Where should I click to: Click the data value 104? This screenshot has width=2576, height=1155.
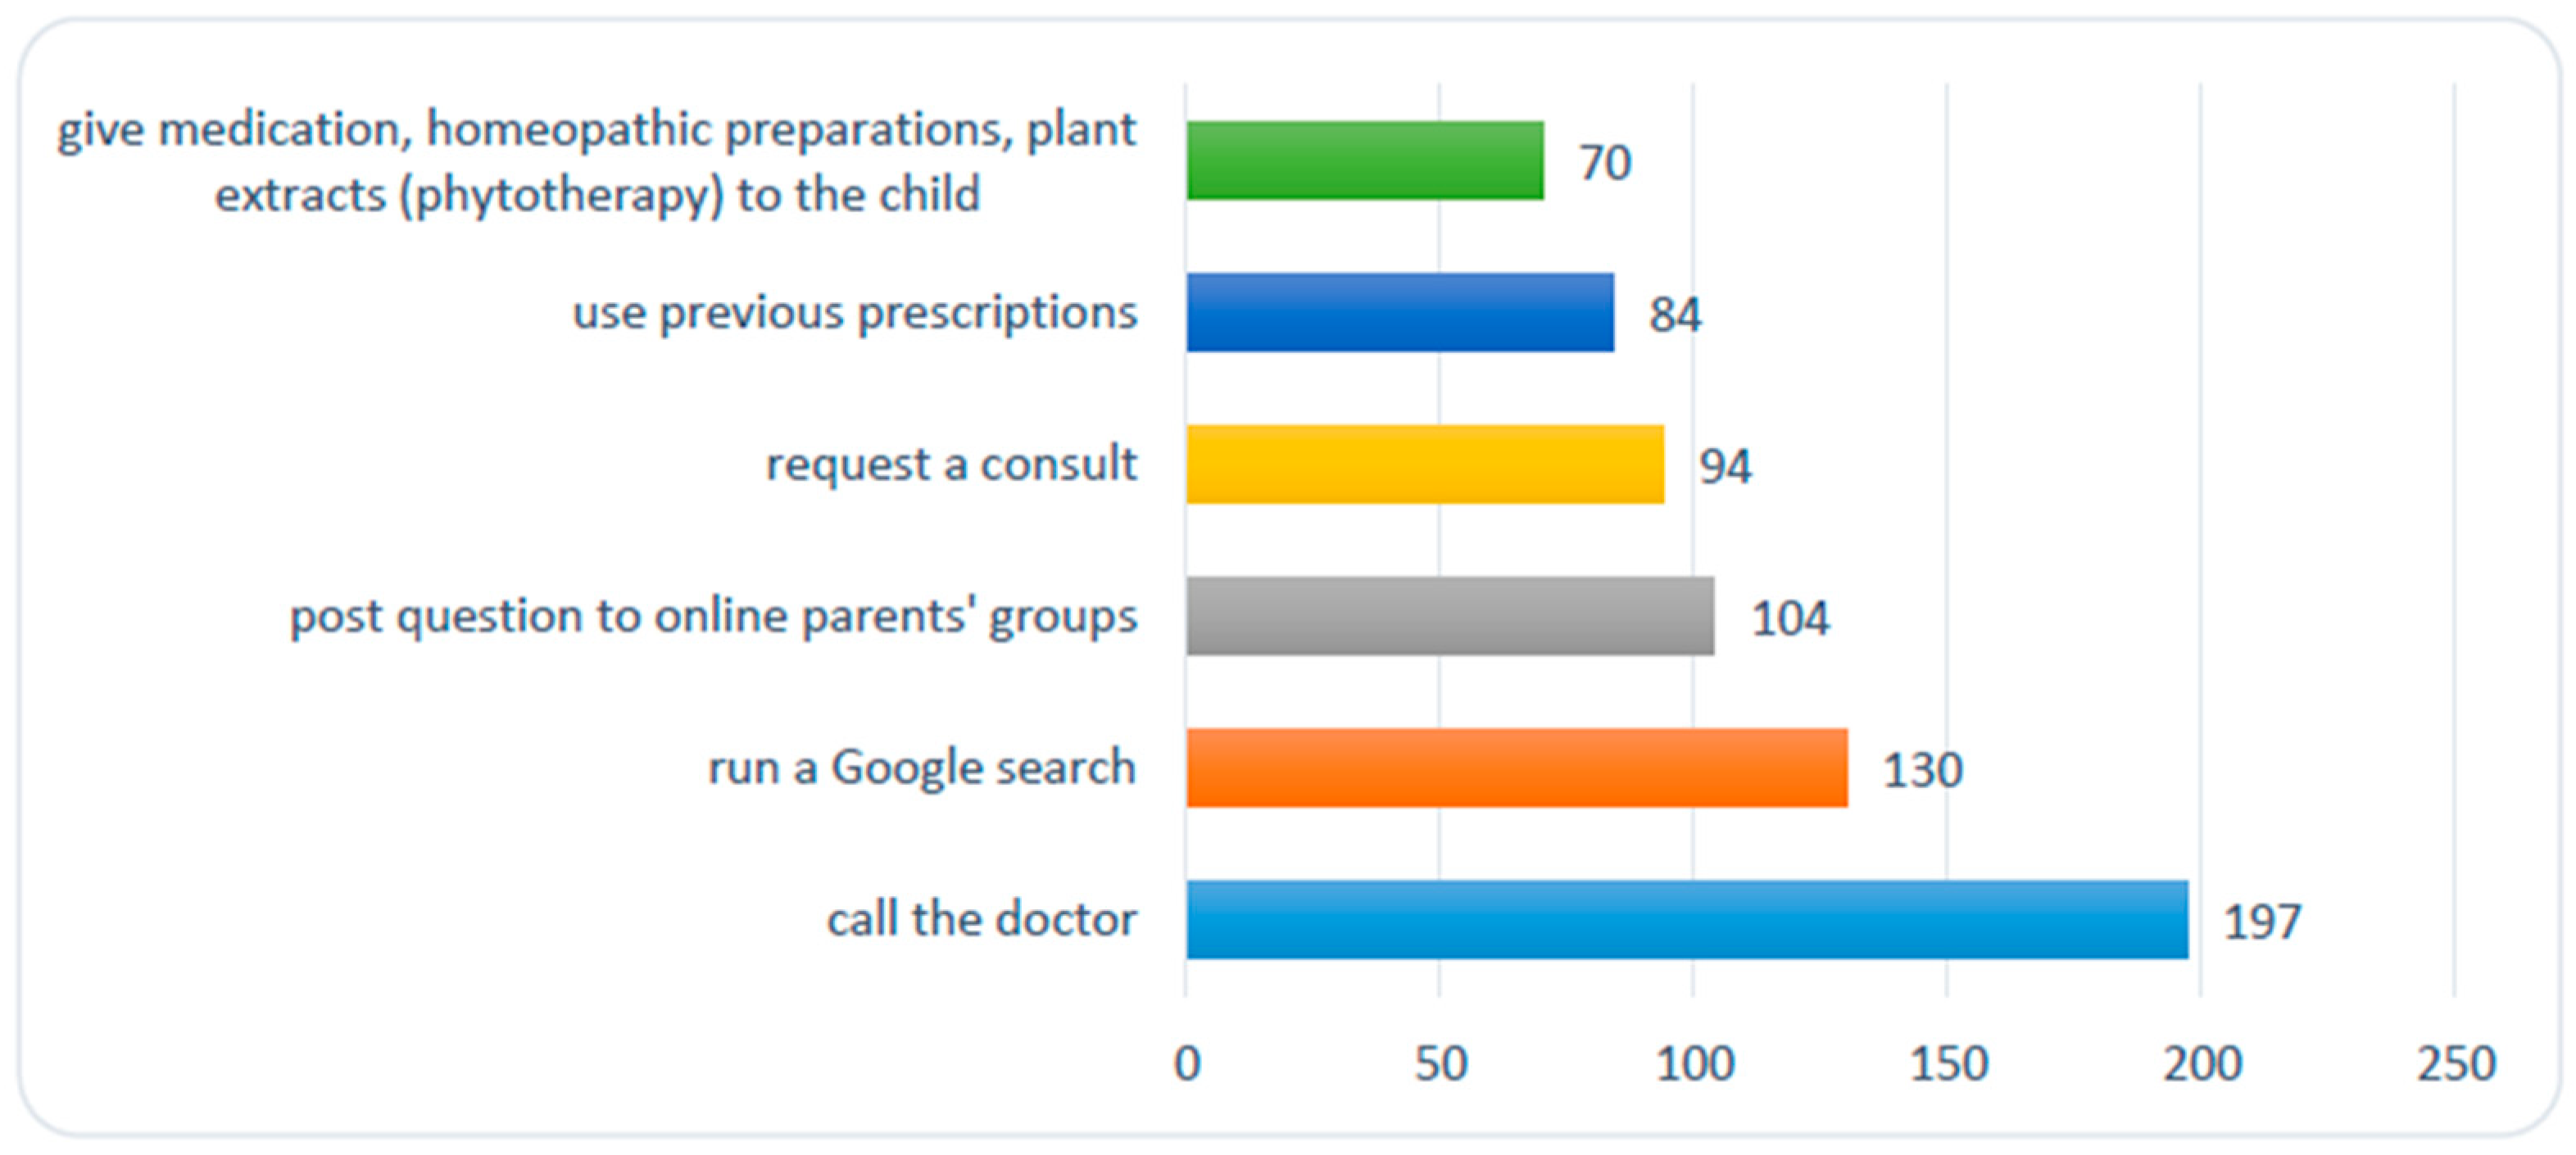pyautogui.click(x=1789, y=618)
